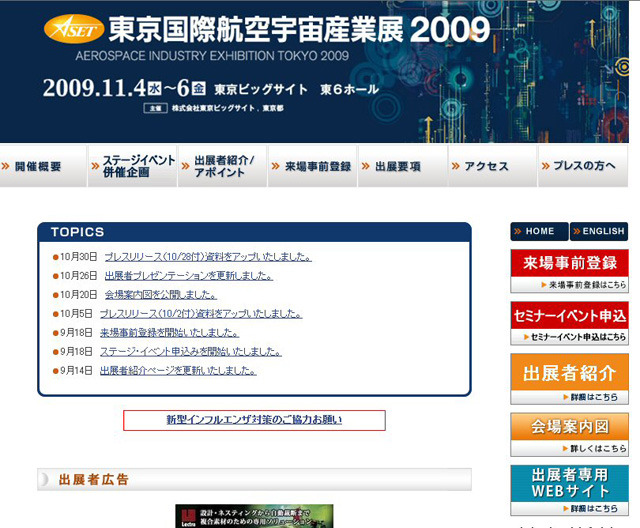The width and height of the screenshot is (640, 528).
Task: Open 新型インフルエンザ対策のご協力お願い link
Action: (x=254, y=420)
